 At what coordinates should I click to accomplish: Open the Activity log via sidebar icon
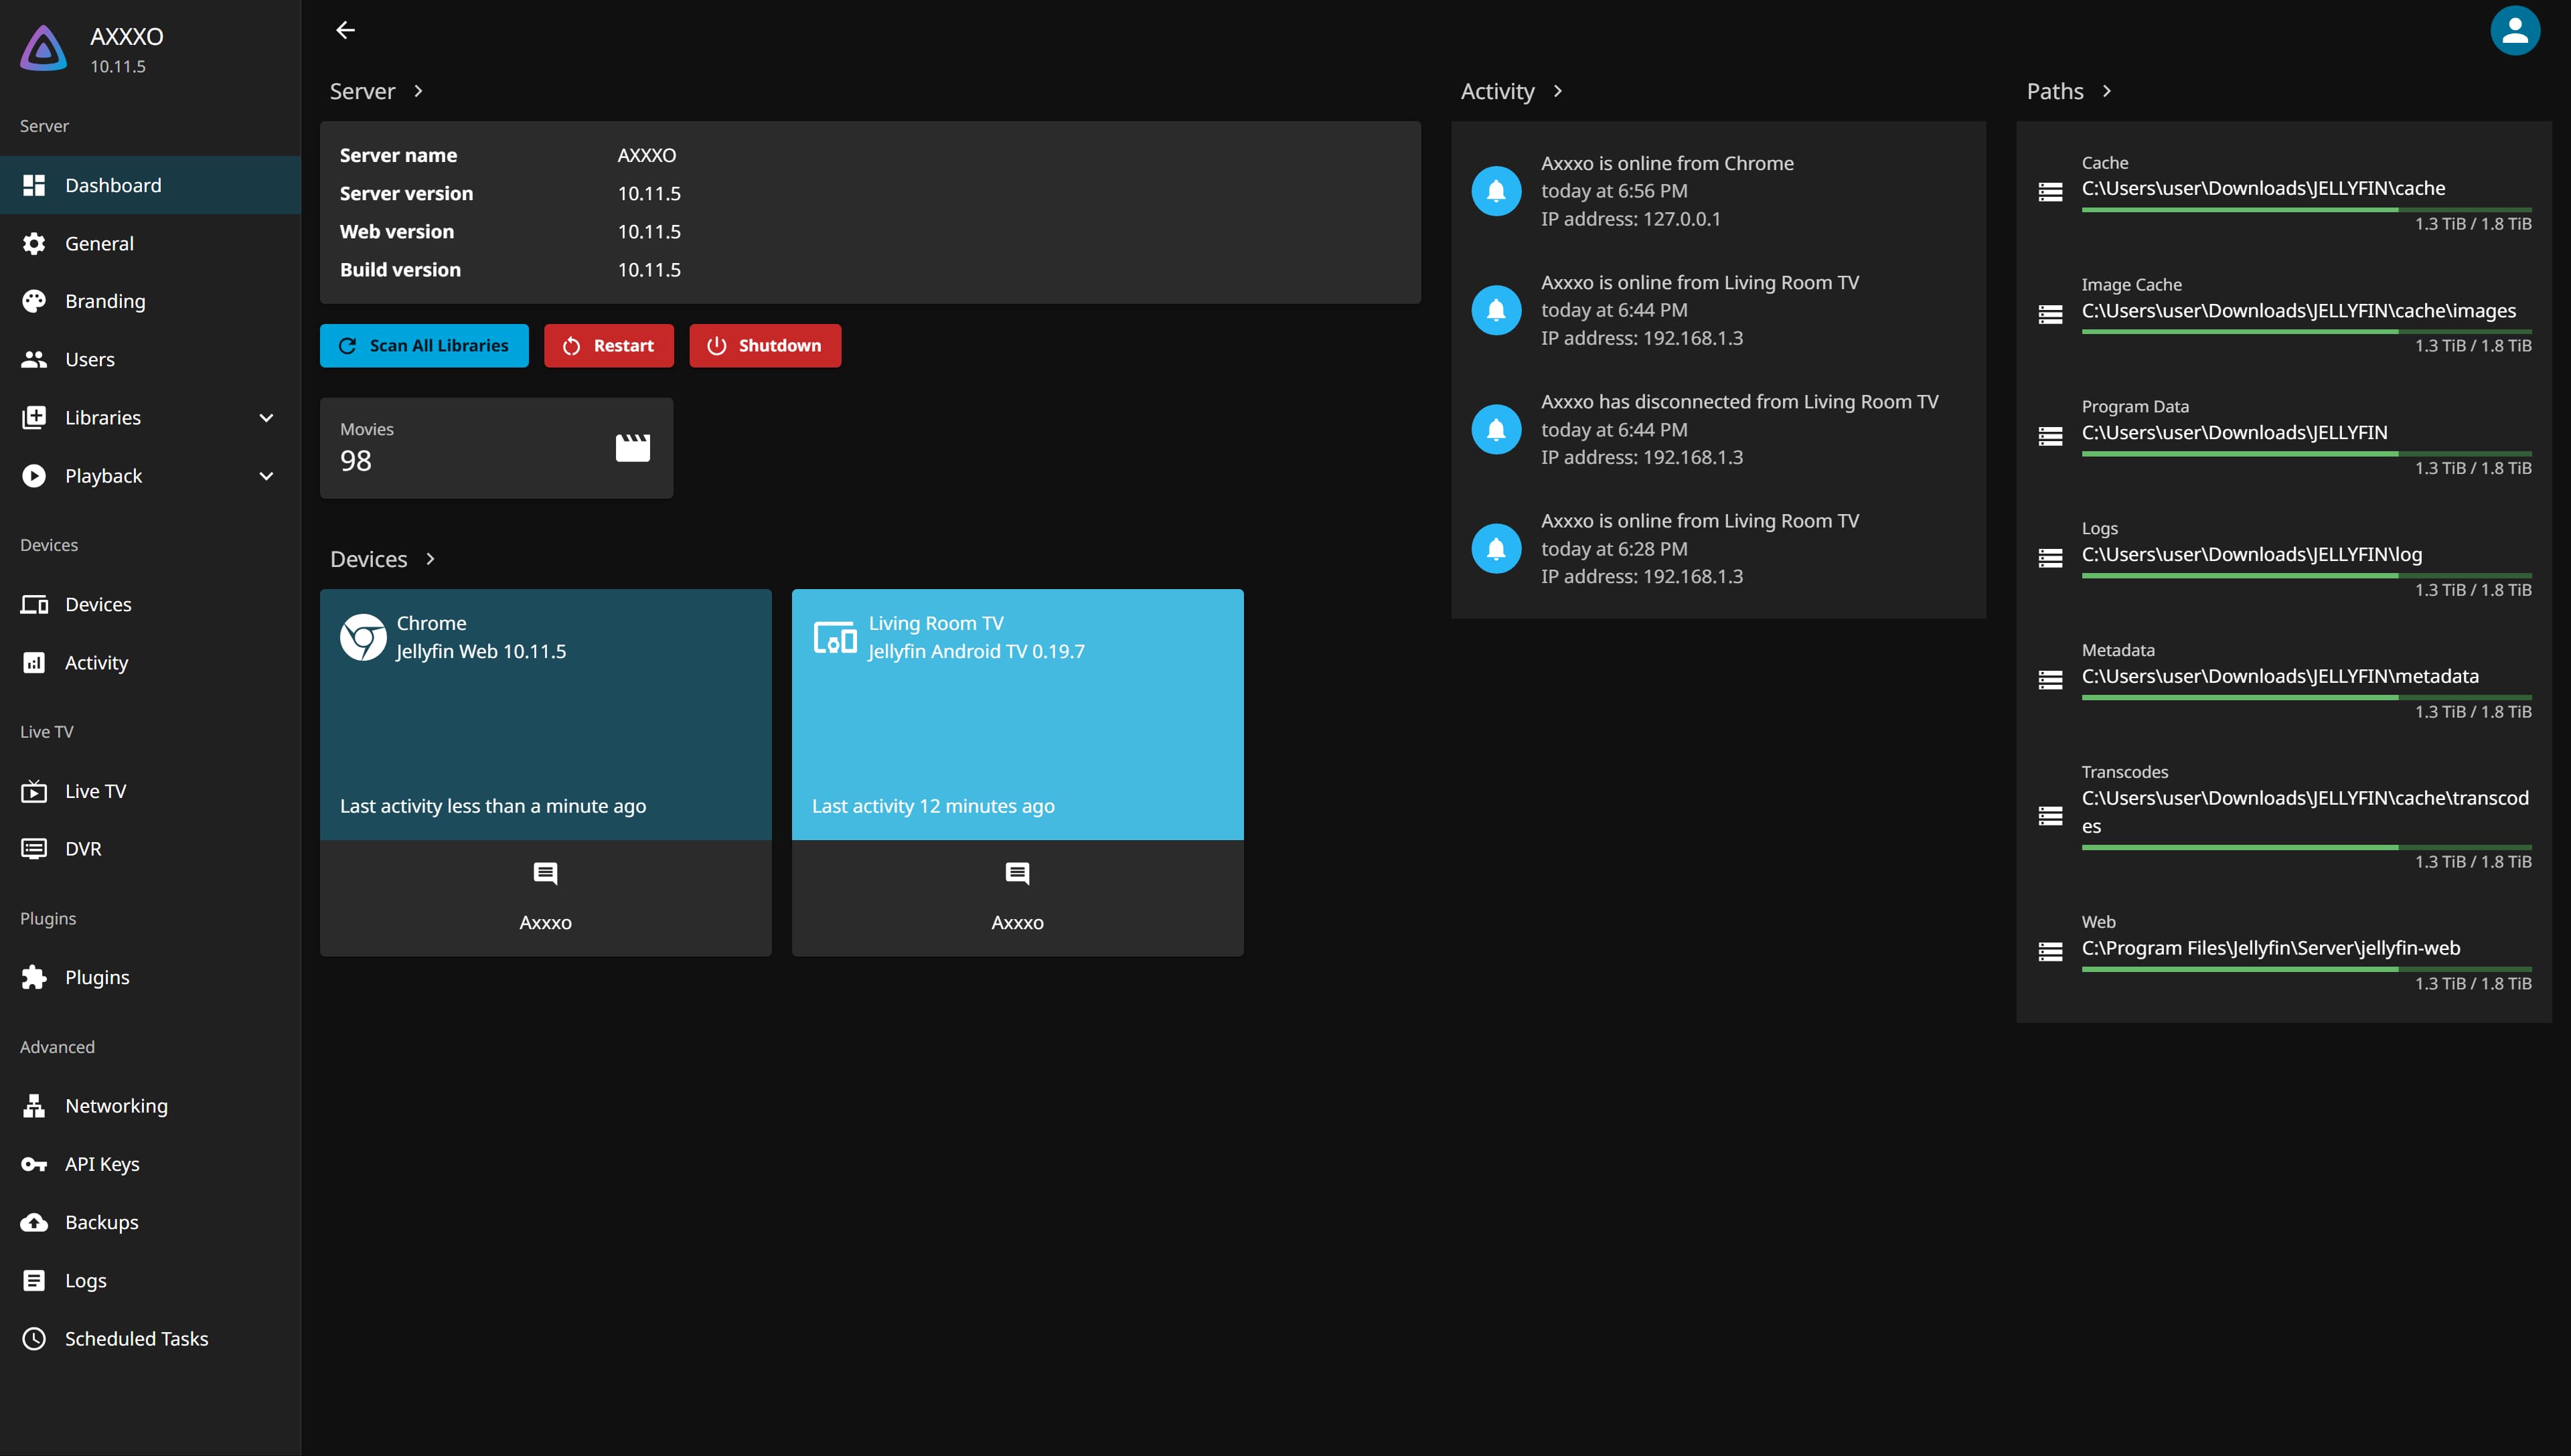coord(34,662)
